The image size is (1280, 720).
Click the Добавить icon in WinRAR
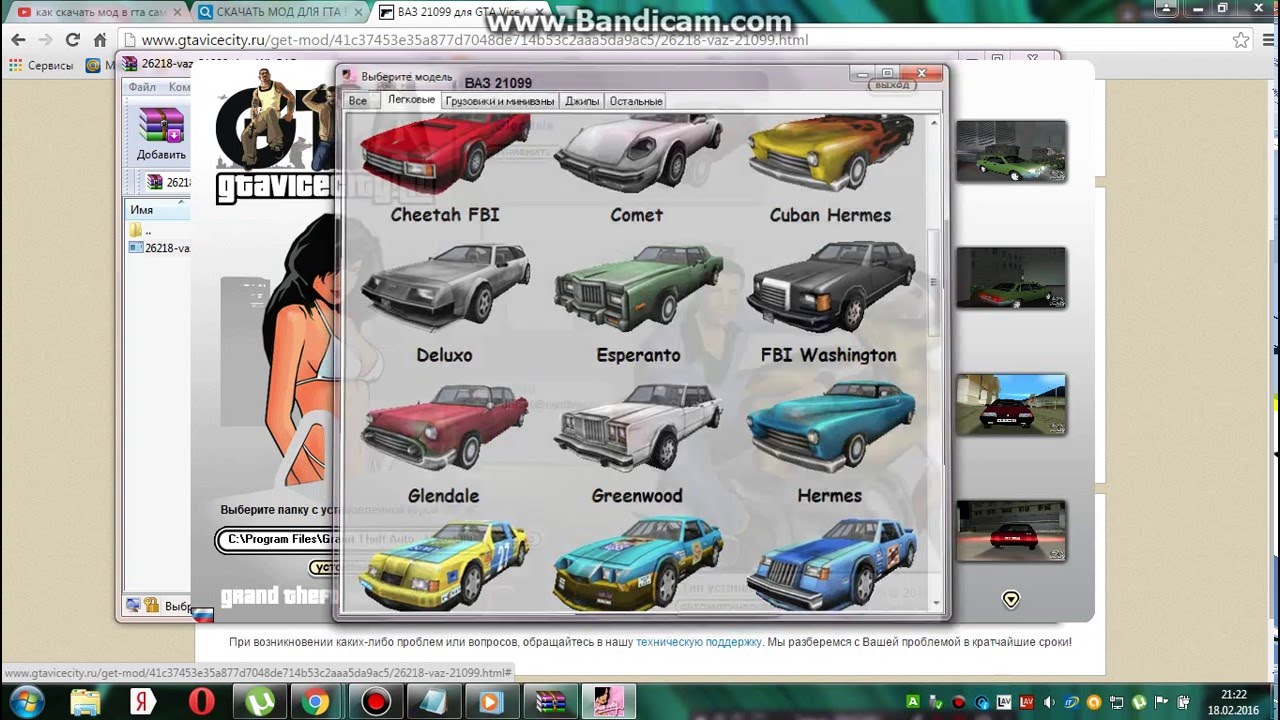pos(161,133)
